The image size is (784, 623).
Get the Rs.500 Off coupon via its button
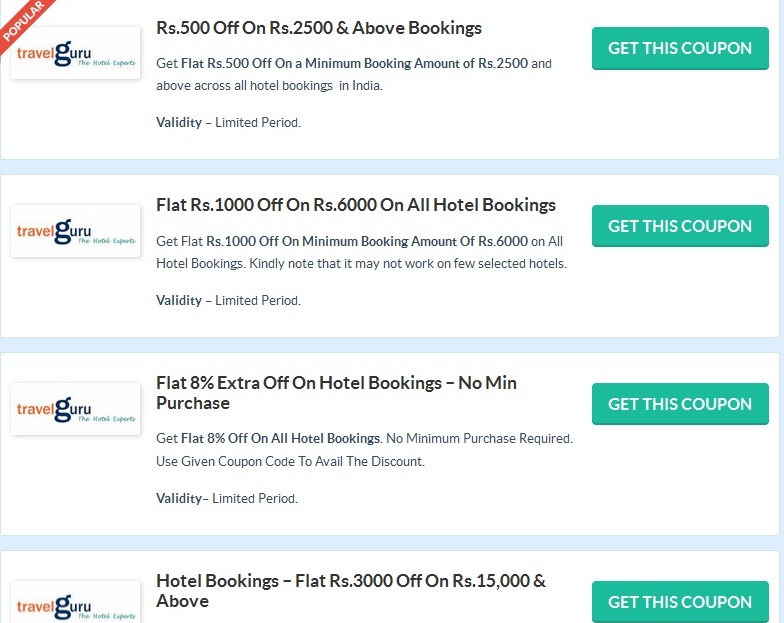[680, 48]
